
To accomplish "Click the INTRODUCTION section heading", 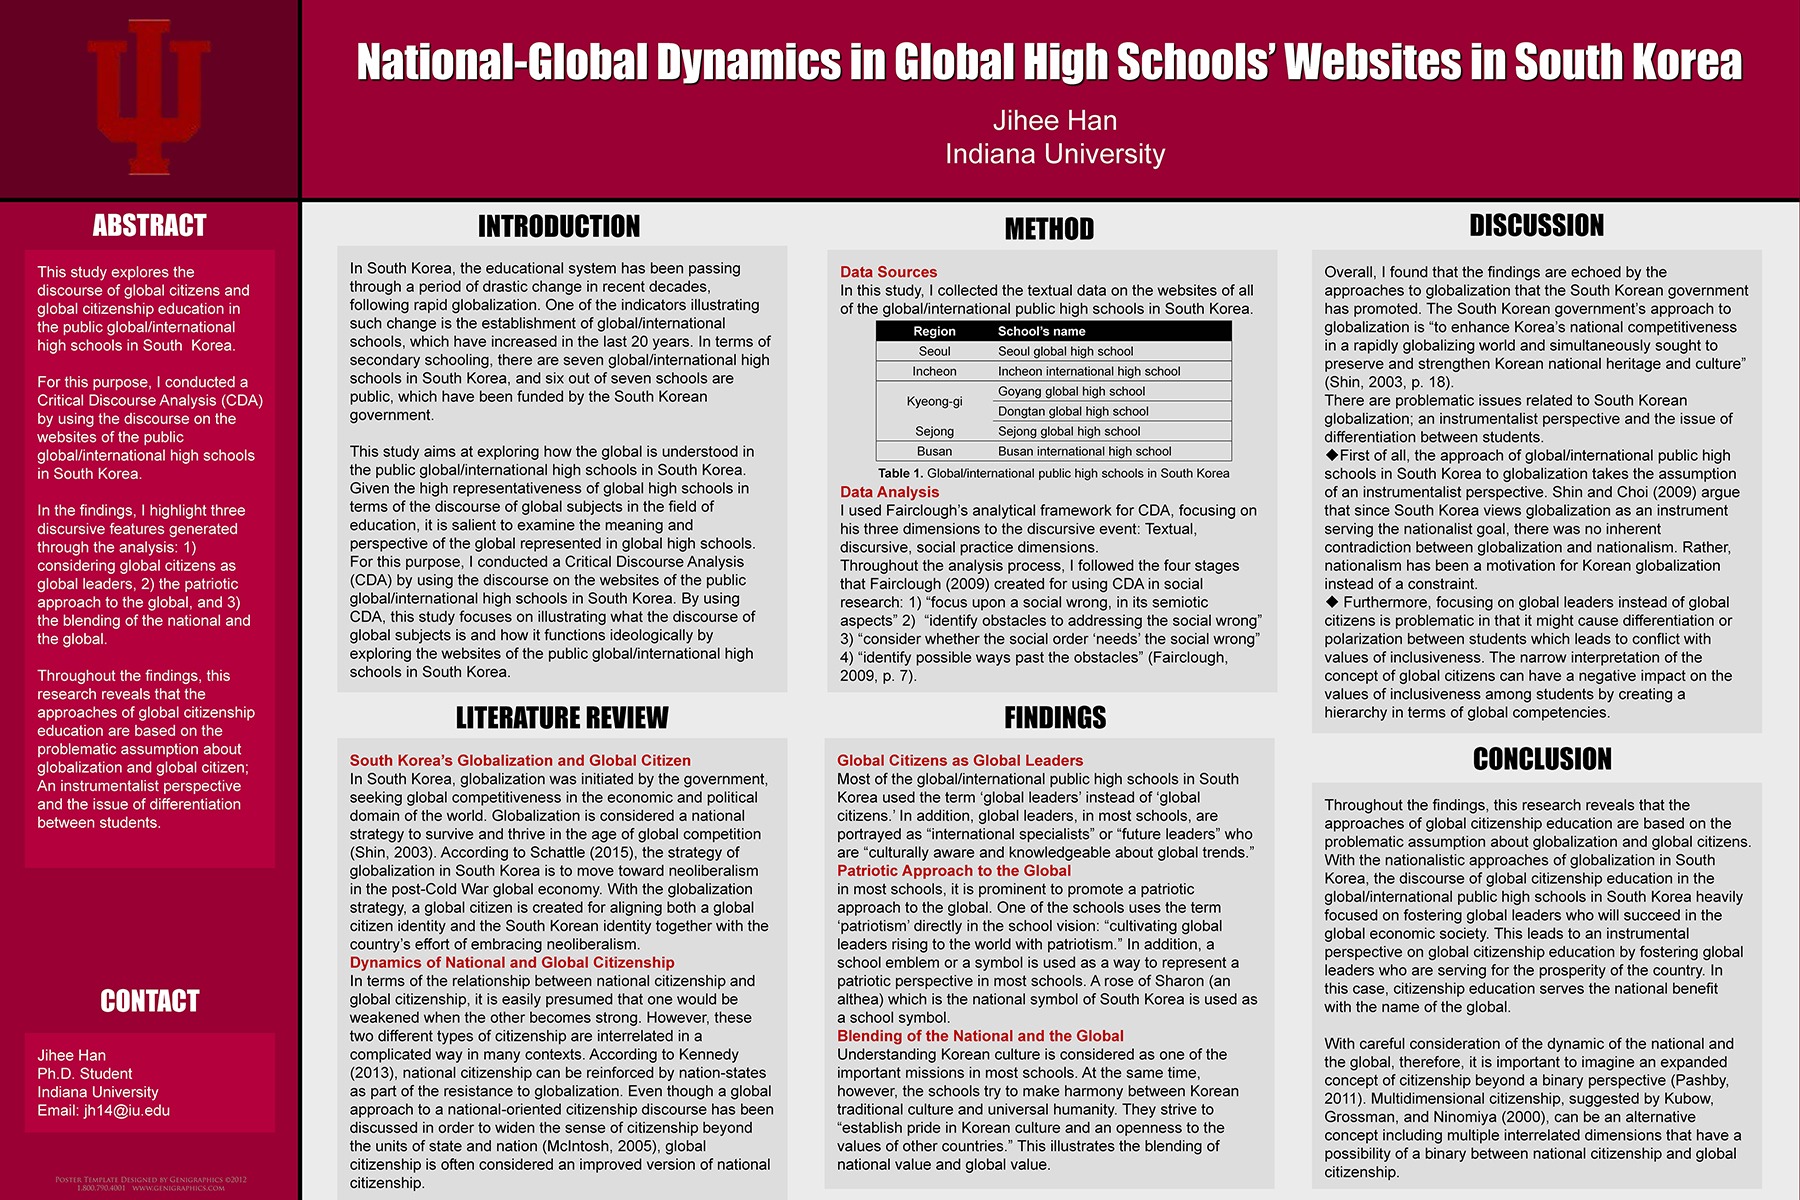I will pyautogui.click(x=559, y=227).
